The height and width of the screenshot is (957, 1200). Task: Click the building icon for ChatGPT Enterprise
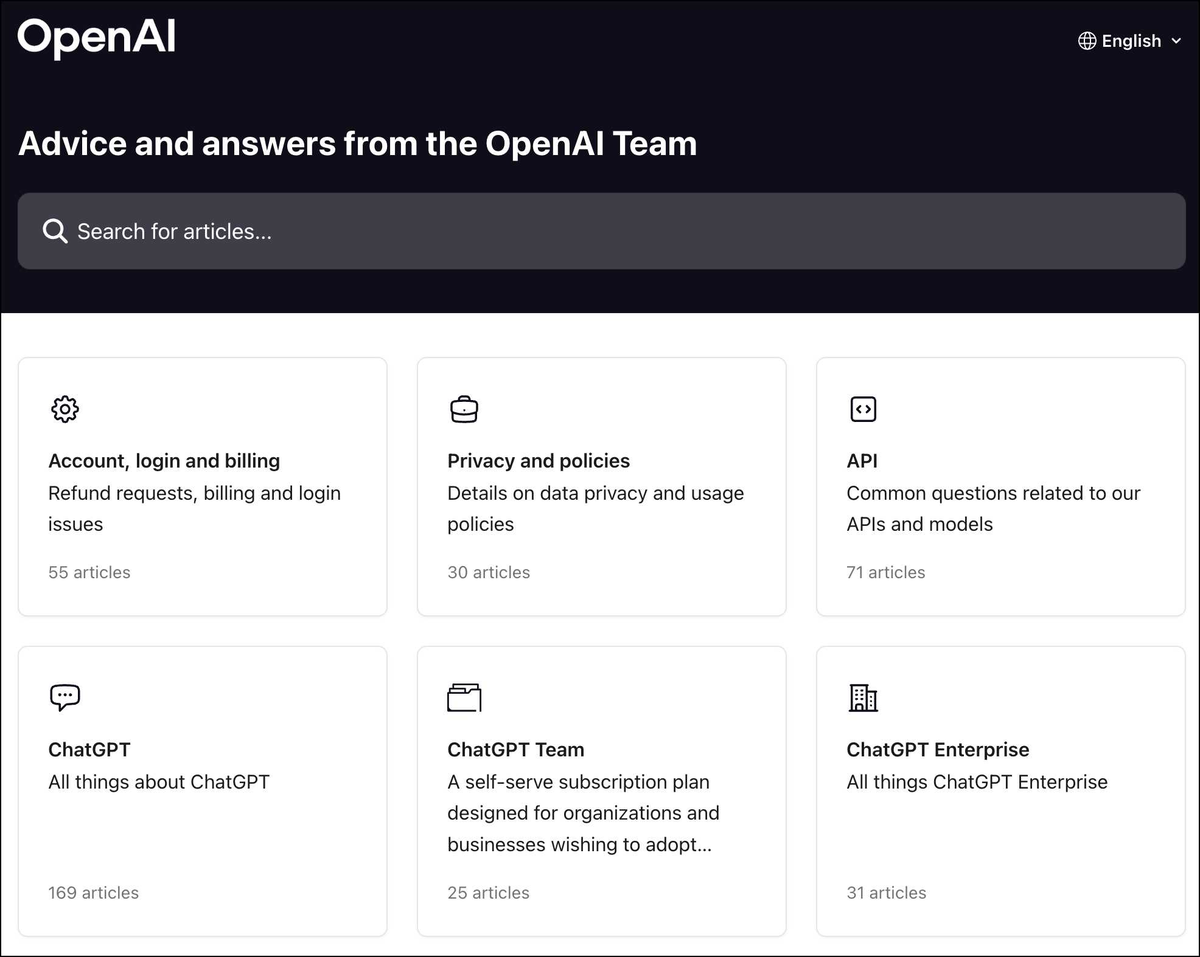pos(862,697)
